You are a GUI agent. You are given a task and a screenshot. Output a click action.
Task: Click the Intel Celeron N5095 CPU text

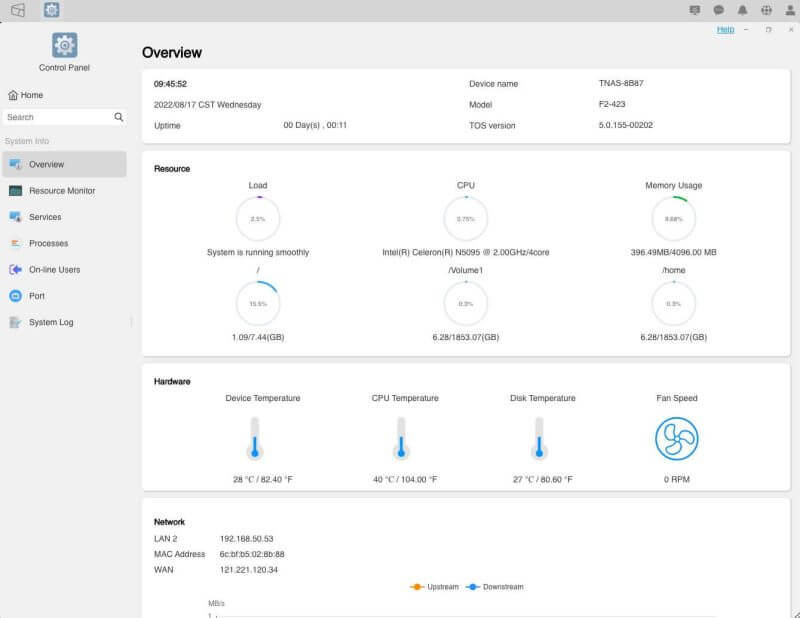[x=466, y=252]
